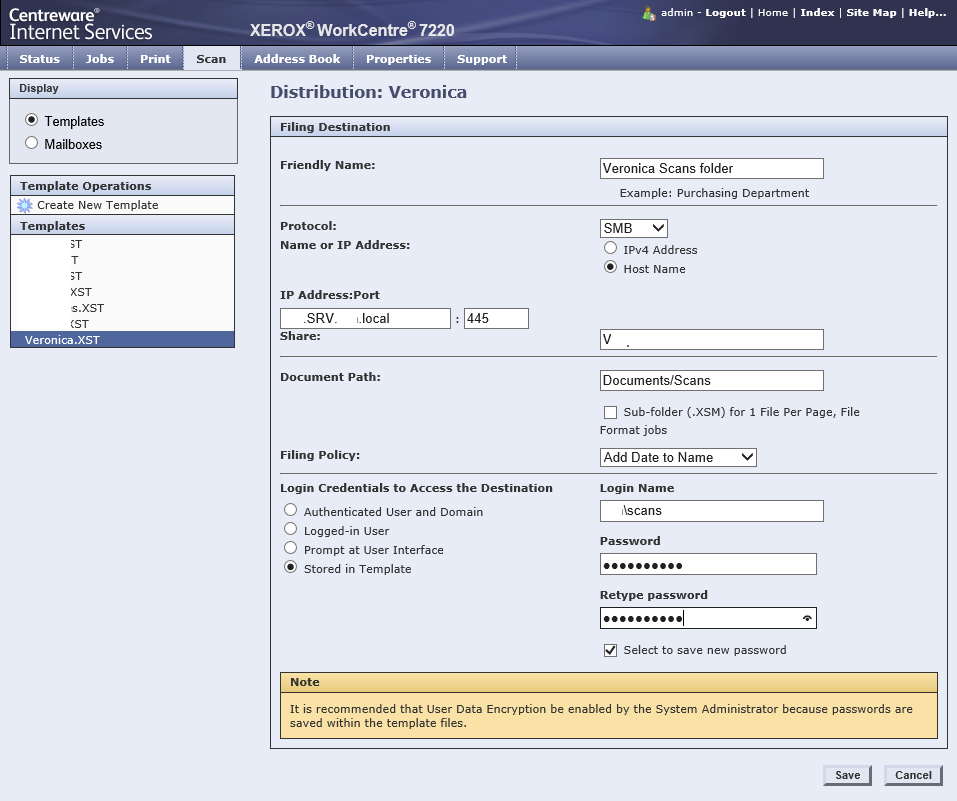Choose Prompt at User Interface credential option

pyautogui.click(x=290, y=548)
